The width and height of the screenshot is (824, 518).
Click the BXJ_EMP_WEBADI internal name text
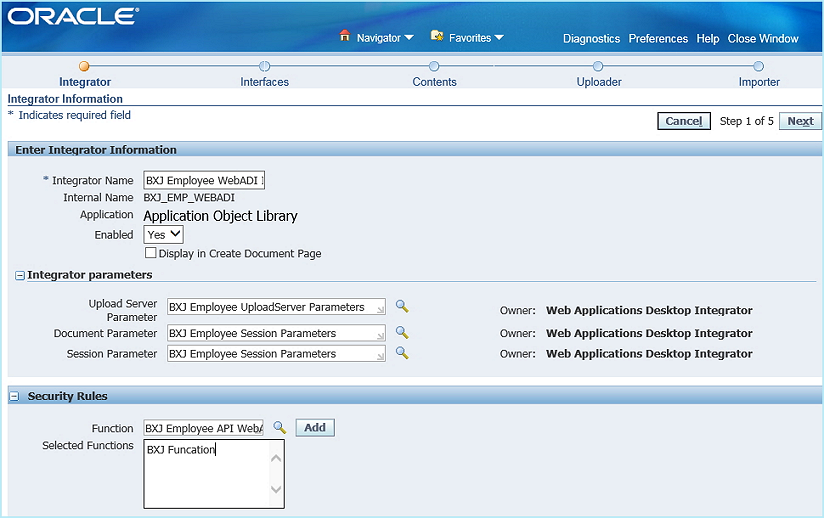coord(189,198)
